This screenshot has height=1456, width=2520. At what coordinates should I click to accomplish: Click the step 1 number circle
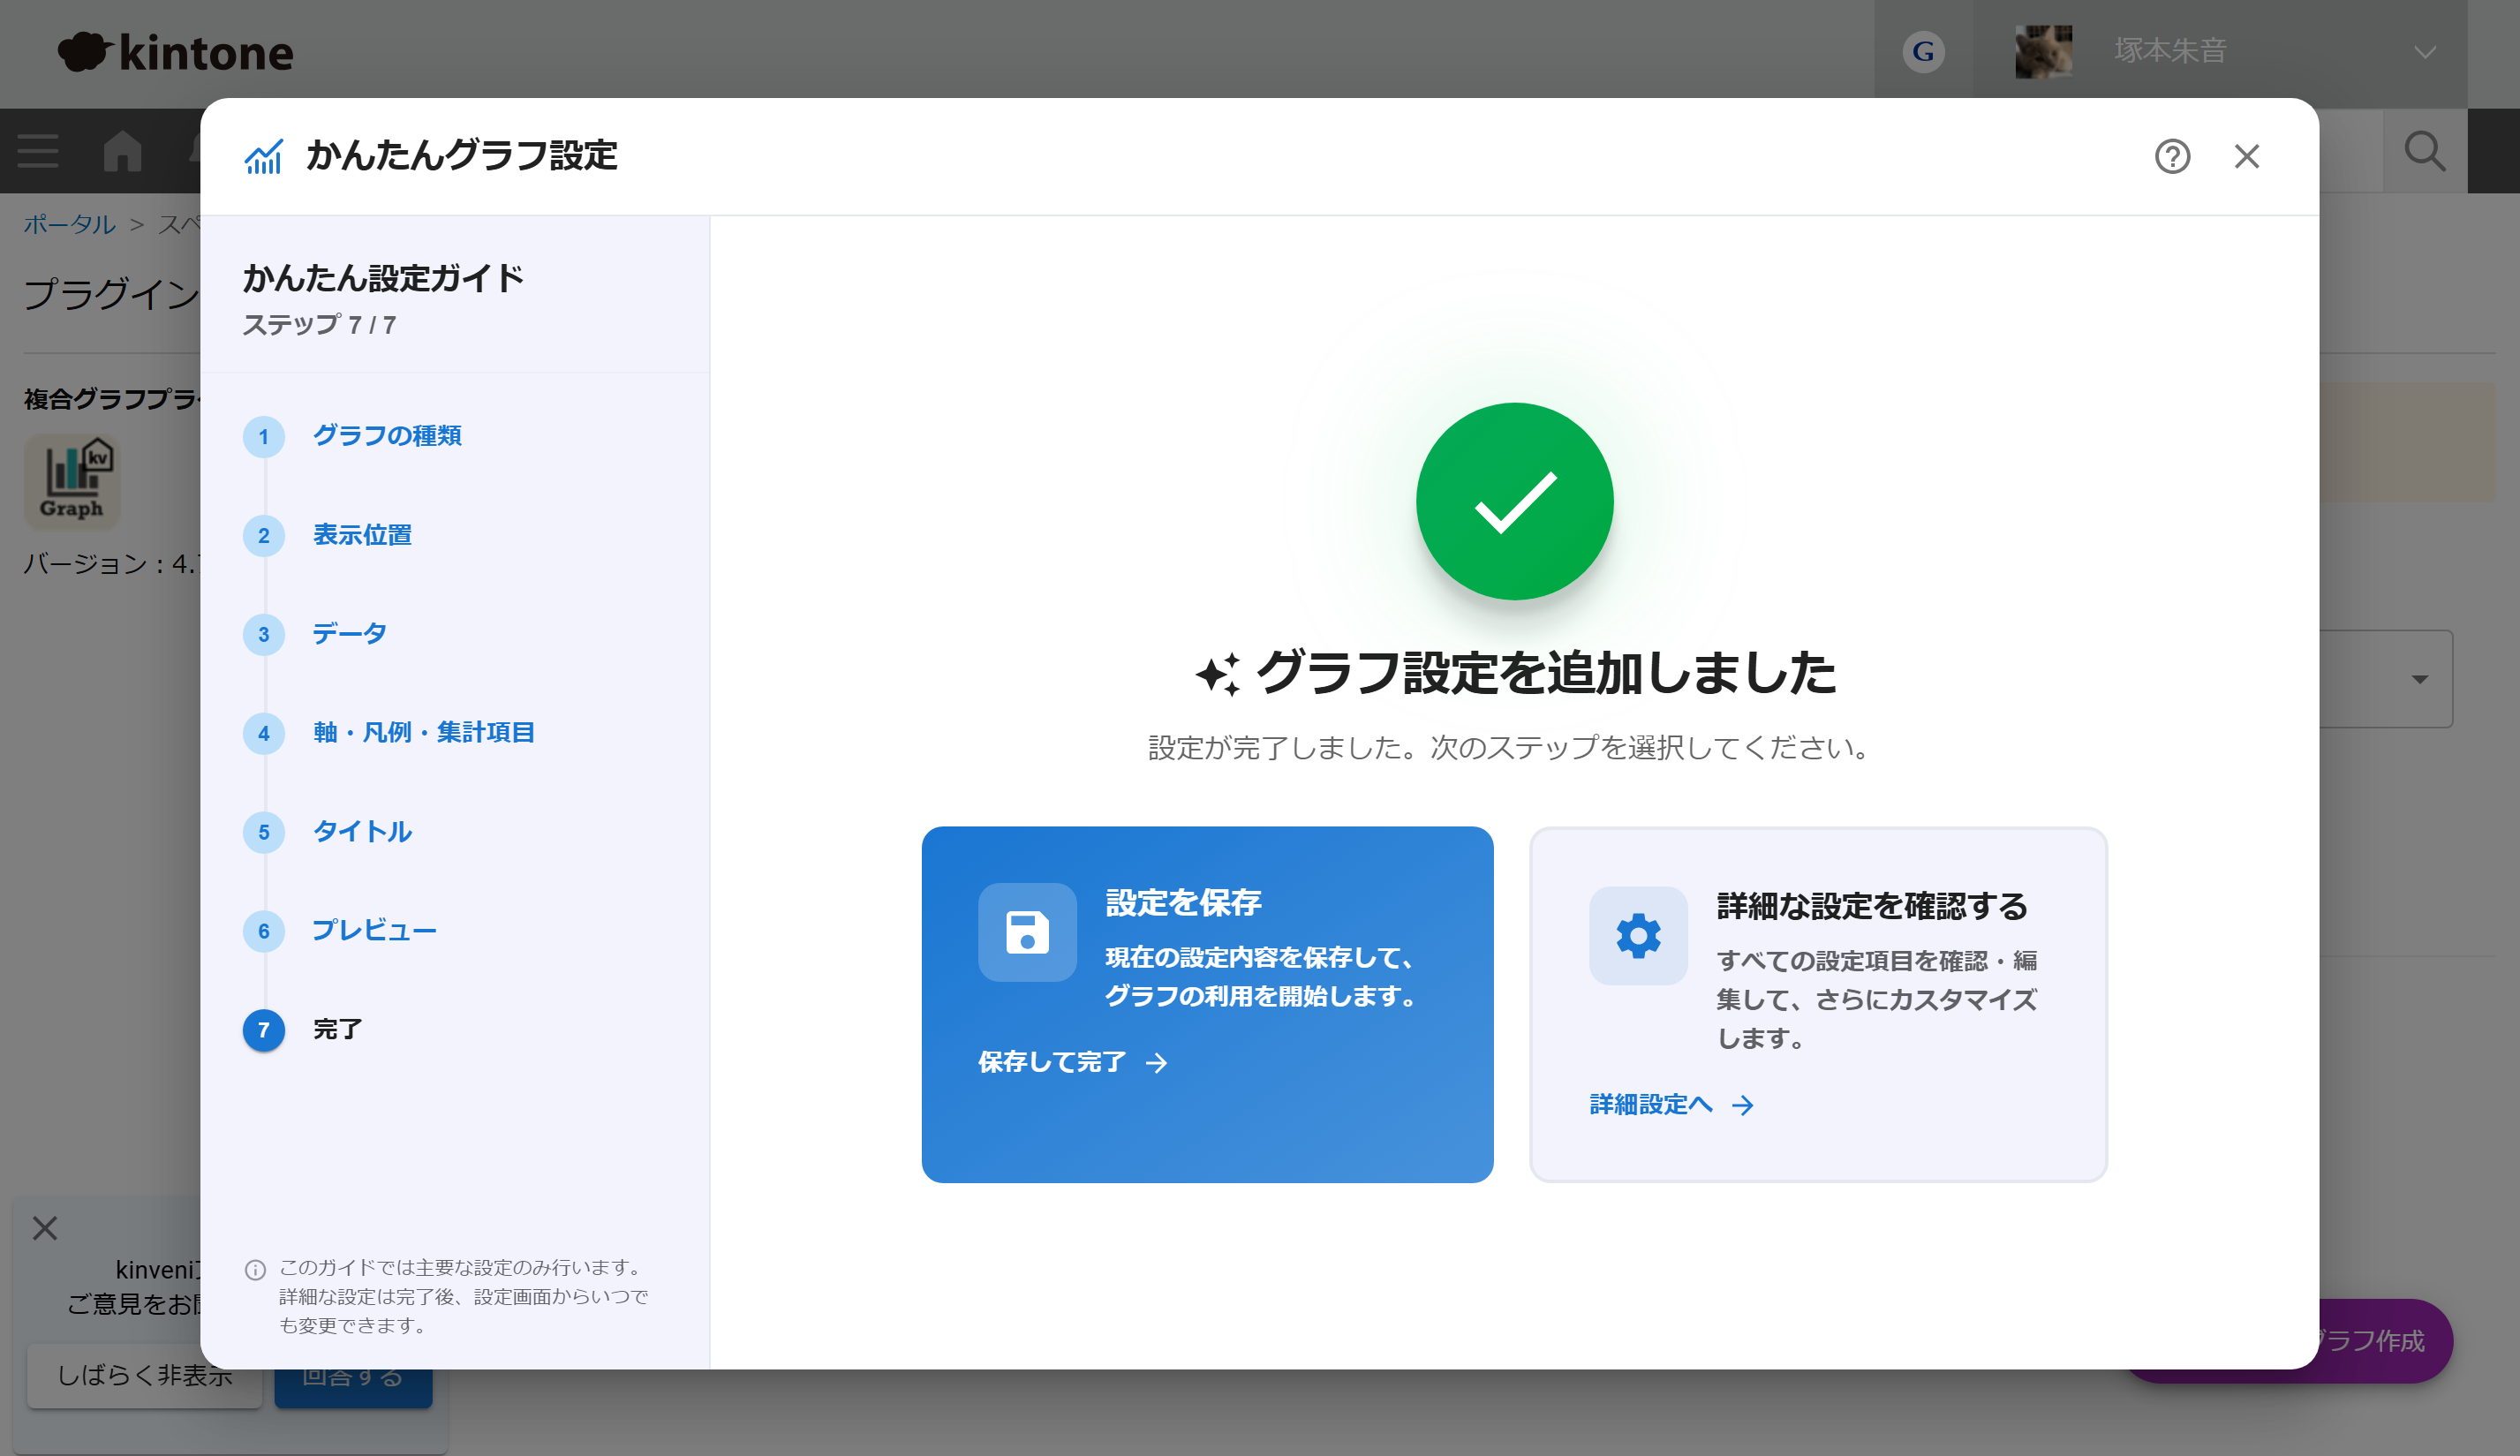click(264, 436)
